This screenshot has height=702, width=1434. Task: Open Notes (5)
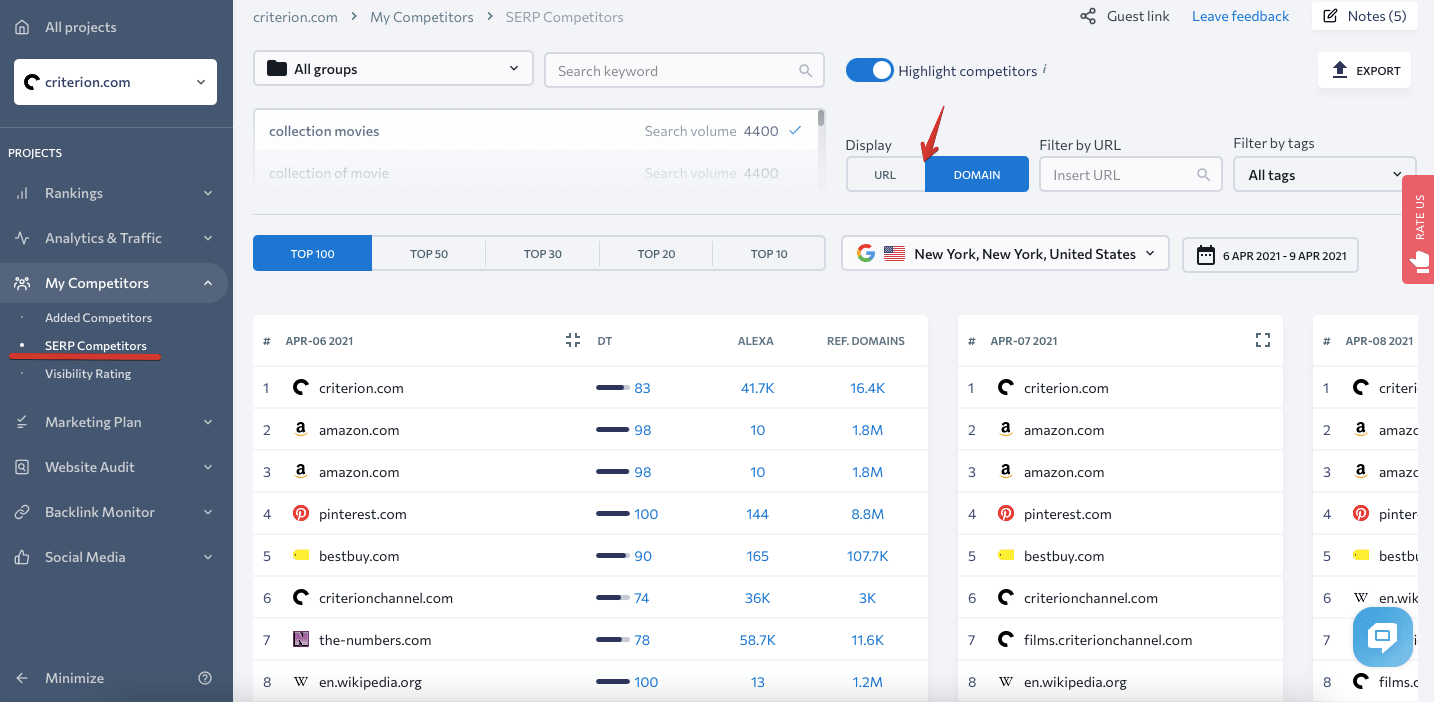pyautogui.click(x=1364, y=16)
